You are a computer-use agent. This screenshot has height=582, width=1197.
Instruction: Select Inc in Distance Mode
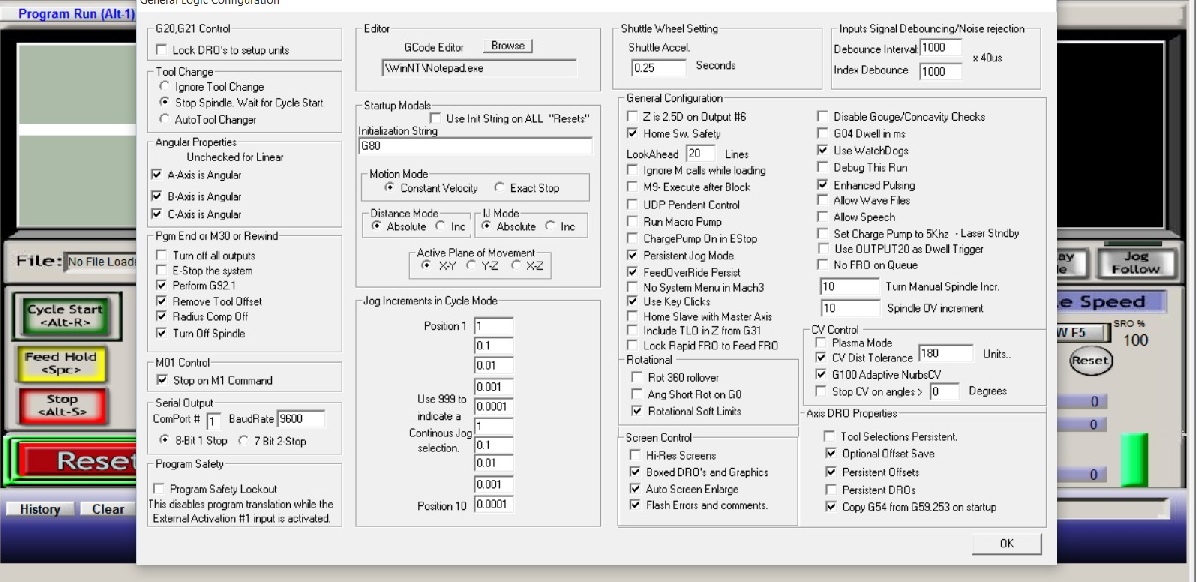pos(440,226)
